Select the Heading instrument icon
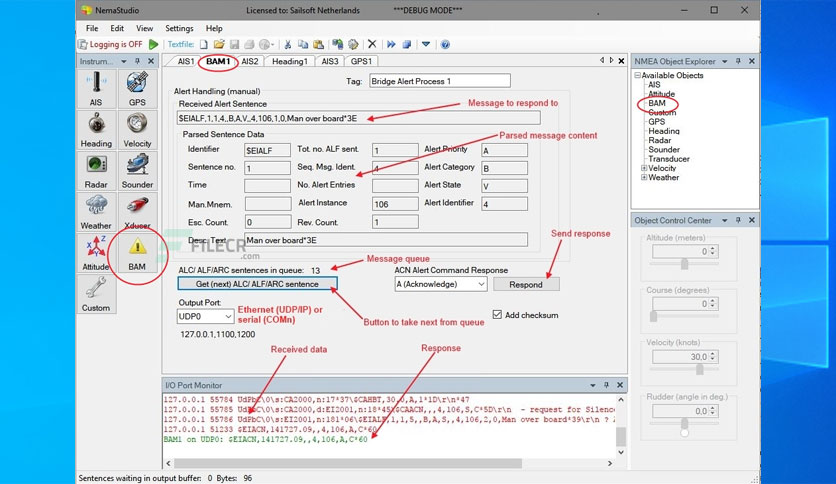The height and width of the screenshot is (484, 836). (x=96, y=130)
